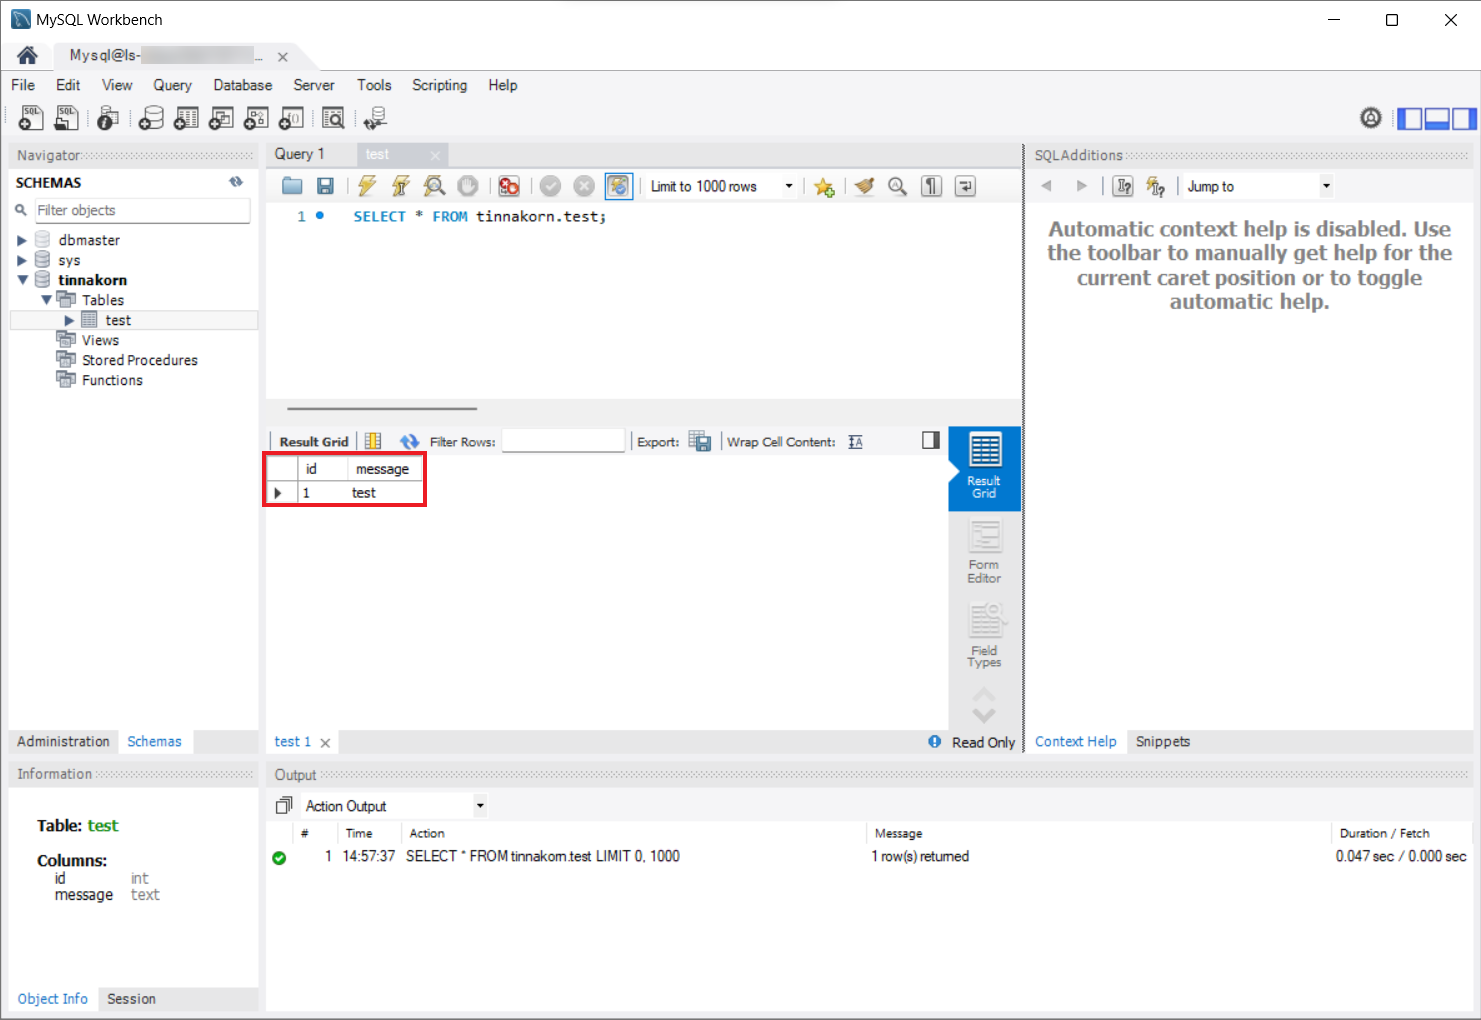Expand the dbmaster schema
Viewport: 1481px width, 1020px height.
22,240
